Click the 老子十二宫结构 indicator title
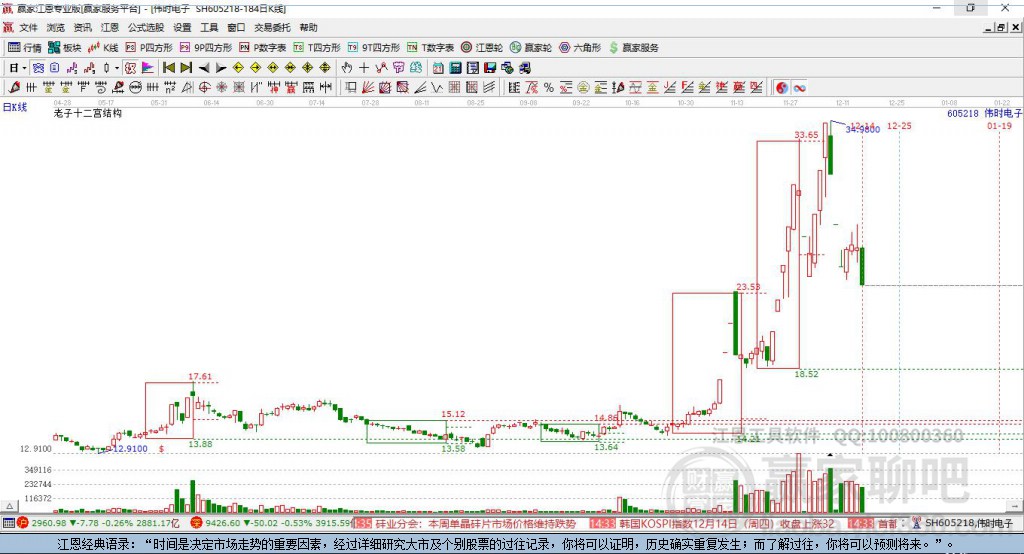Screen dimensions: 1024x554 click(x=88, y=113)
